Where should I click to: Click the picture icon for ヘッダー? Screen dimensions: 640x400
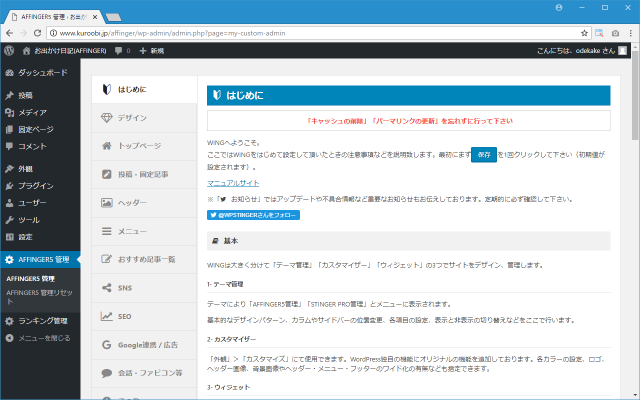click(107, 202)
